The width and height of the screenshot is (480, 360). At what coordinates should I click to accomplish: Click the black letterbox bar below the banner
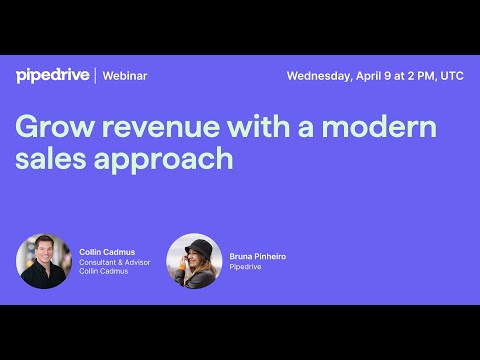coord(240,332)
